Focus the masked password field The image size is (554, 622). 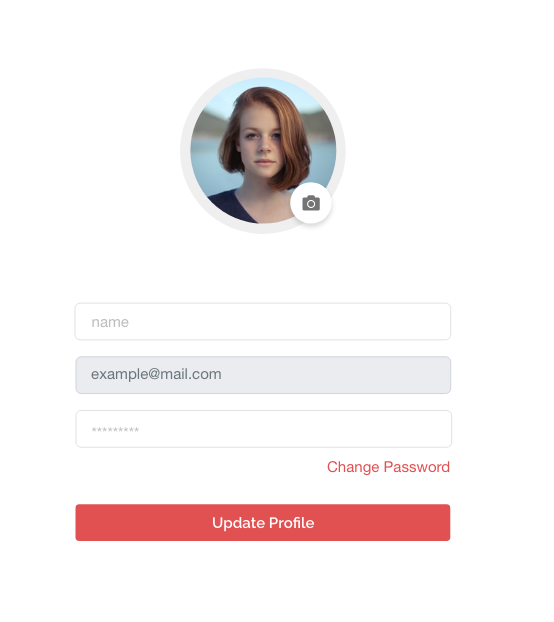pyautogui.click(x=263, y=429)
